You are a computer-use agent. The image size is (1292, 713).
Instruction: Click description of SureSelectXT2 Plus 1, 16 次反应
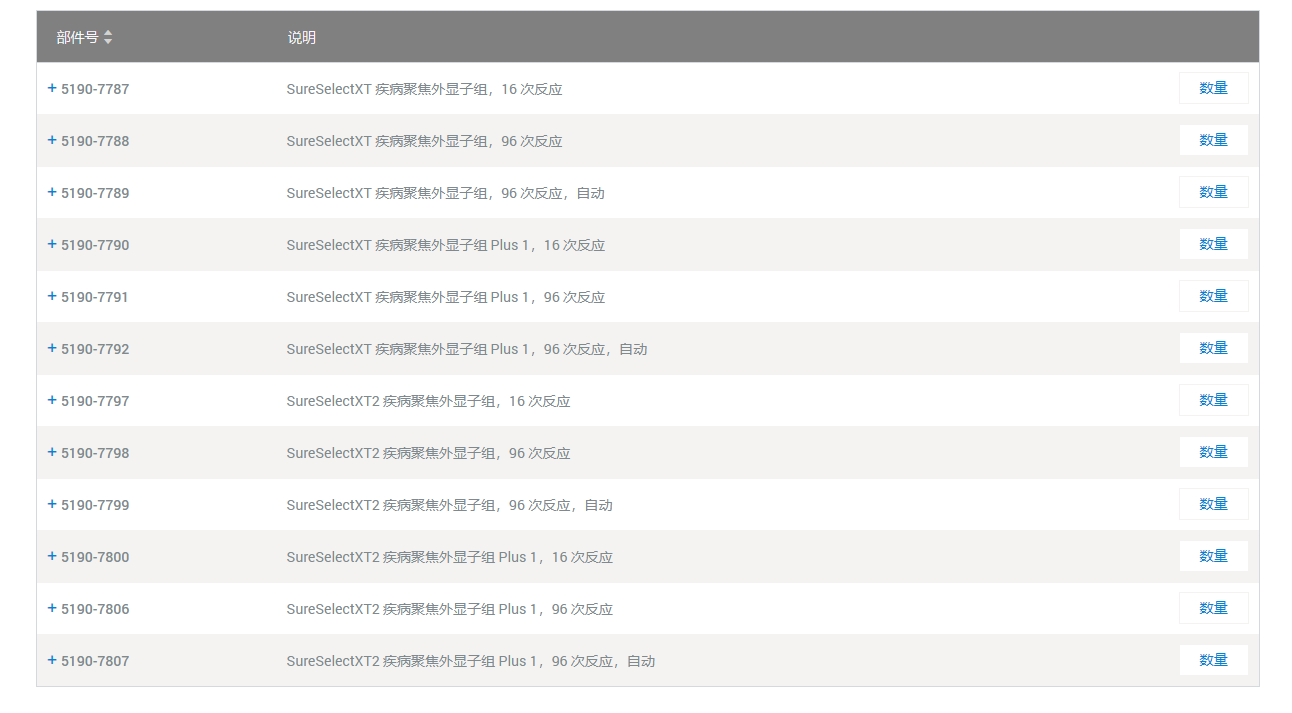[x=449, y=557]
